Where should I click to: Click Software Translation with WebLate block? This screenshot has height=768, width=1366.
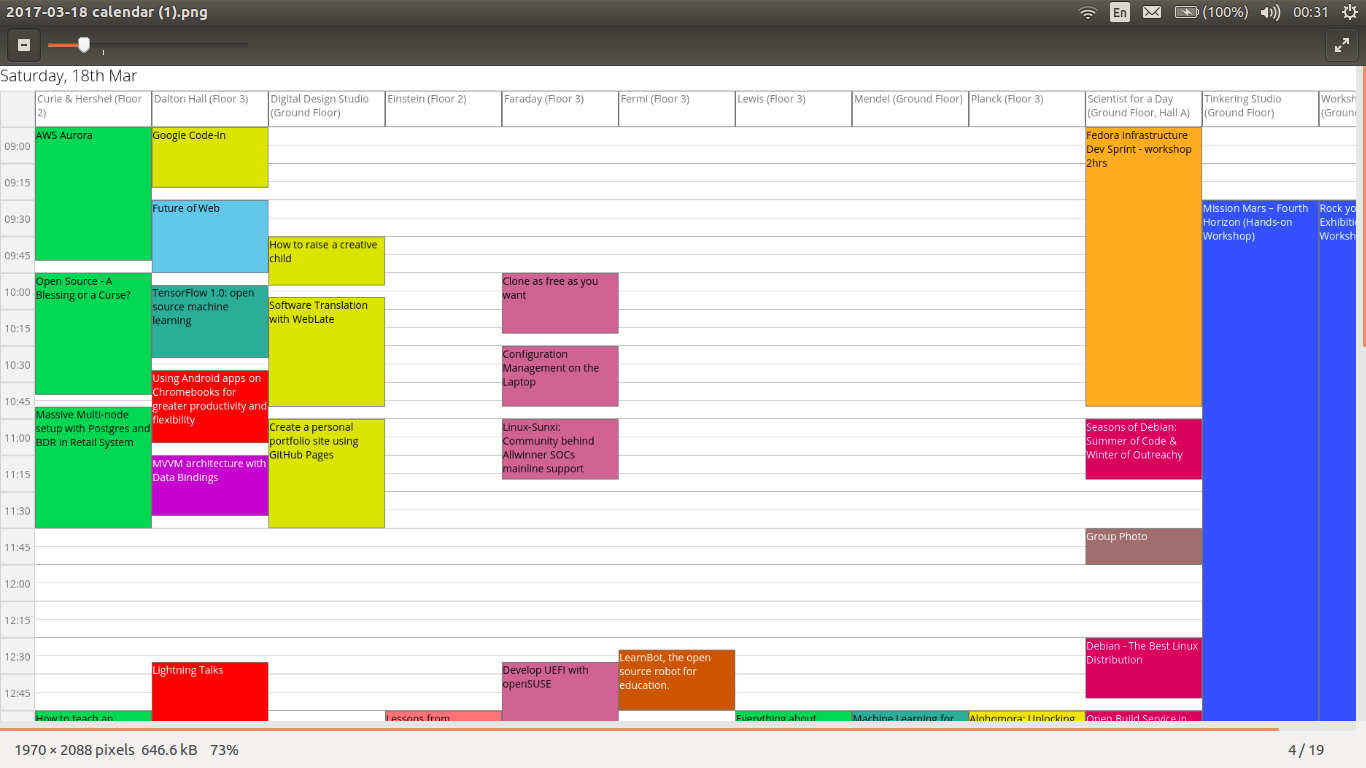(x=326, y=352)
